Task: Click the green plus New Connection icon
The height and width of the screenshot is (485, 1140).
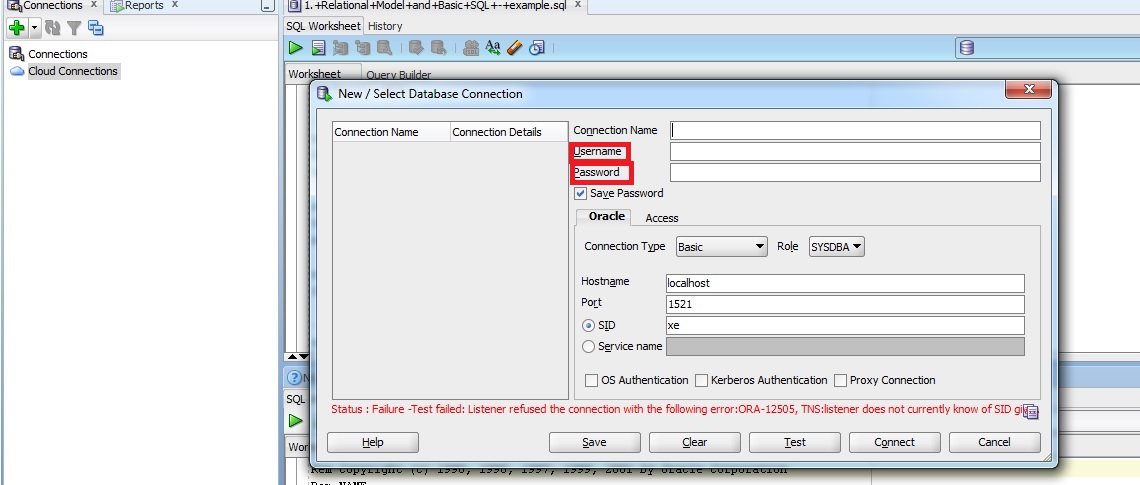Action: pyautogui.click(x=15, y=28)
